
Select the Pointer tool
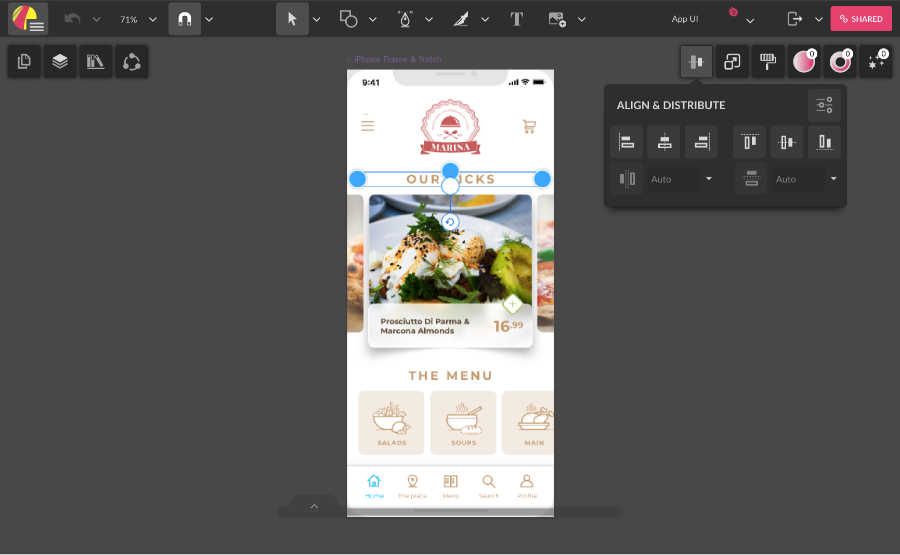pos(292,19)
